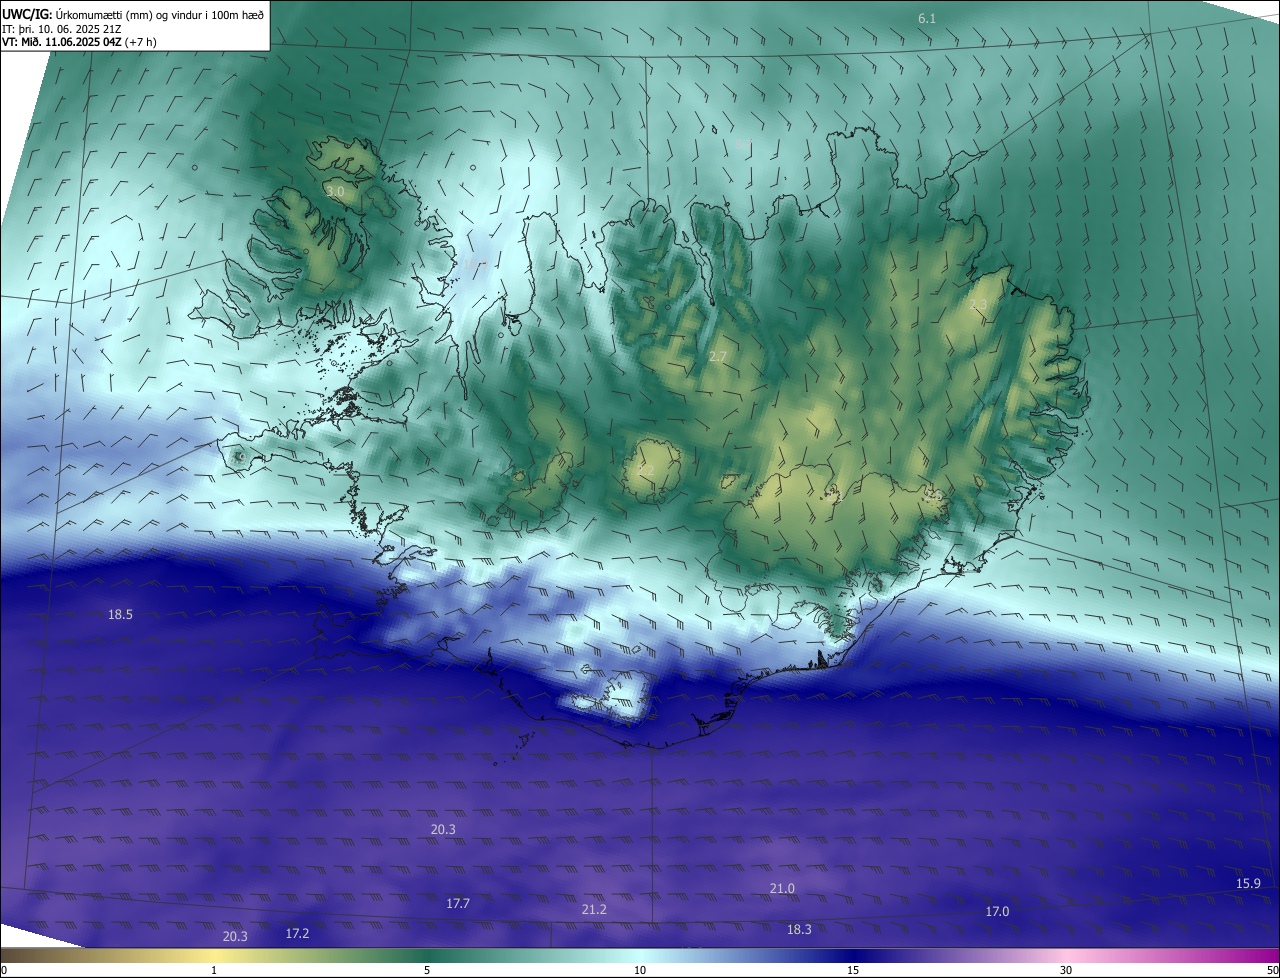The image size is (1280, 978).
Task: Click the 2.3 value label in east Iceland
Action: 978,305
